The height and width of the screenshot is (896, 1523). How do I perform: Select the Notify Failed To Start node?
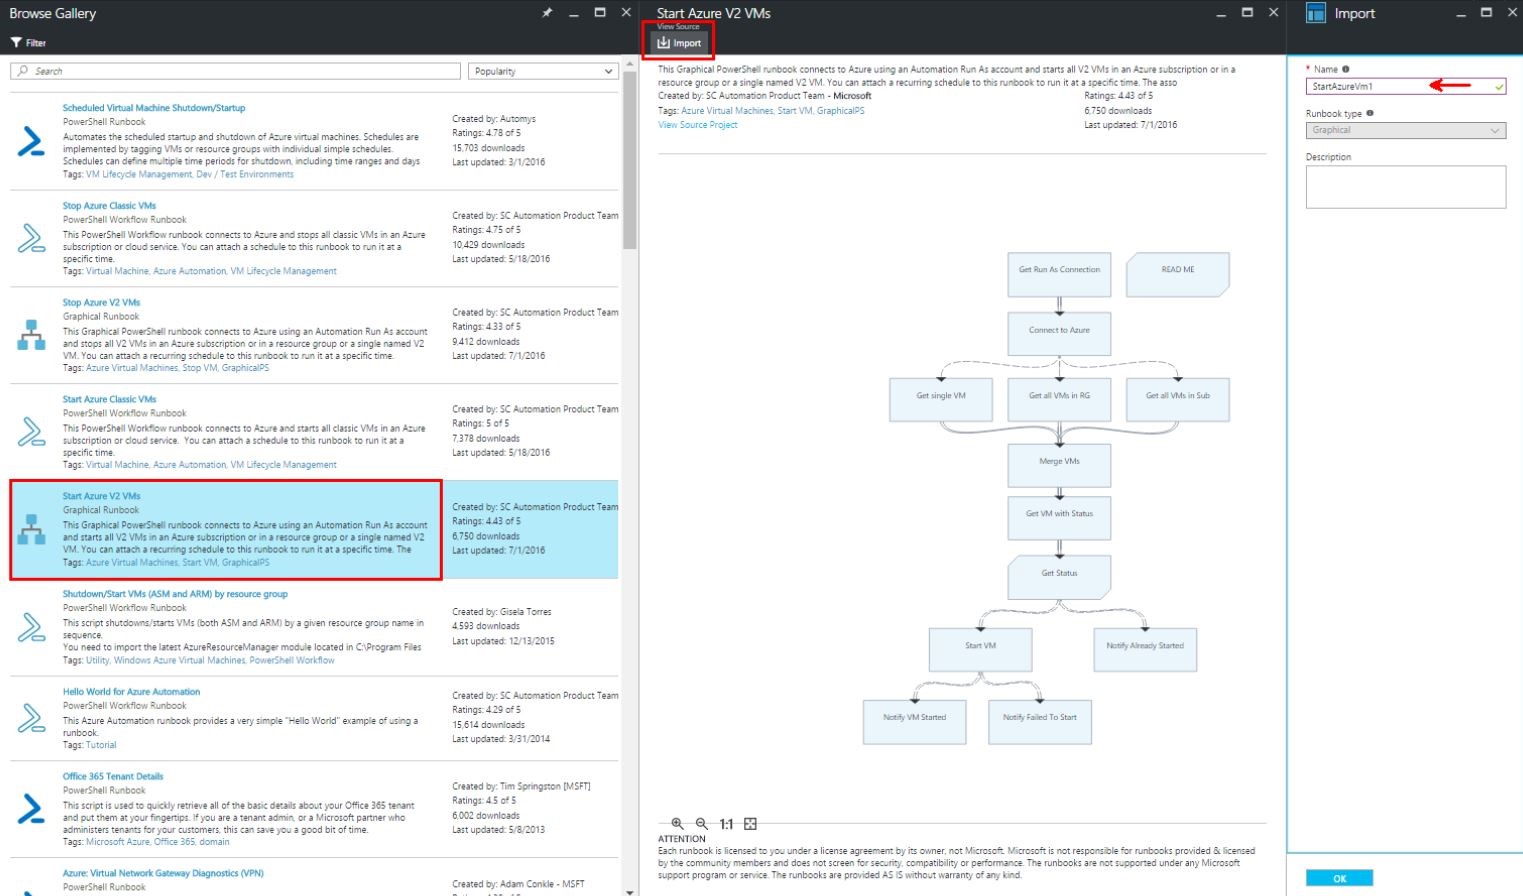tap(1040, 722)
